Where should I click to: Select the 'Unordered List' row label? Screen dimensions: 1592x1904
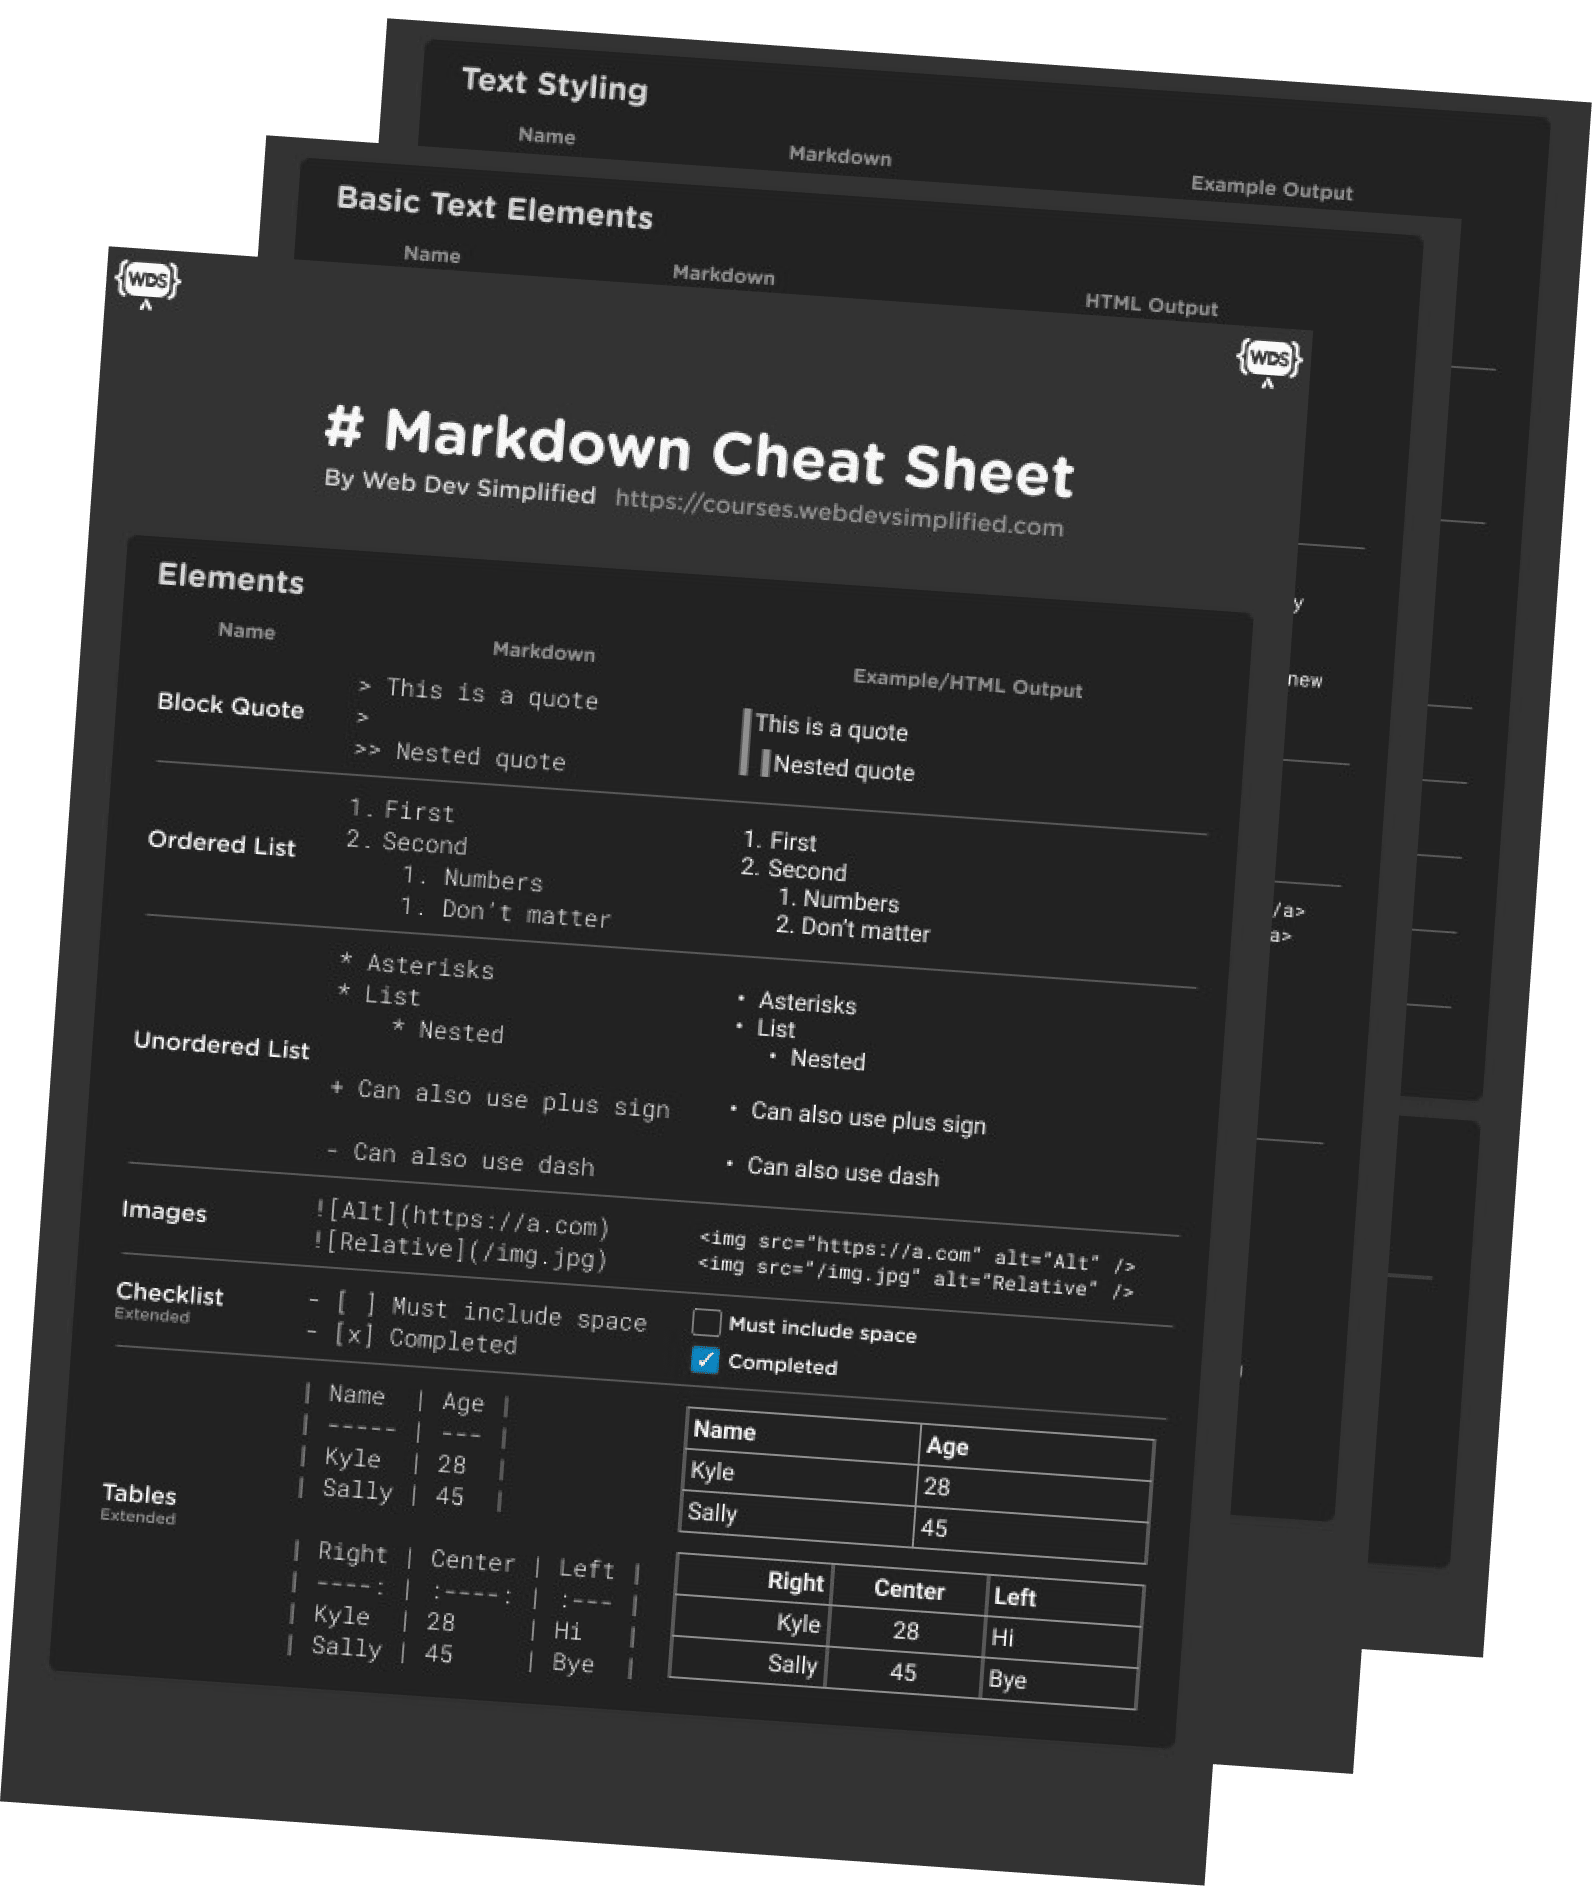point(222,1045)
